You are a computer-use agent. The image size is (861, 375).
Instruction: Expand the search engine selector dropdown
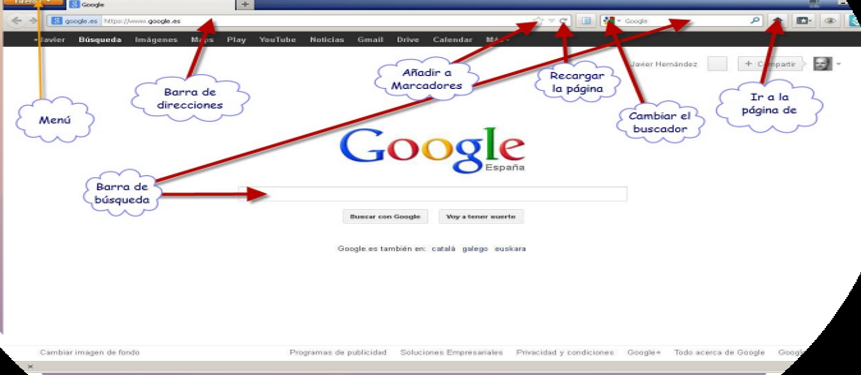tap(611, 21)
